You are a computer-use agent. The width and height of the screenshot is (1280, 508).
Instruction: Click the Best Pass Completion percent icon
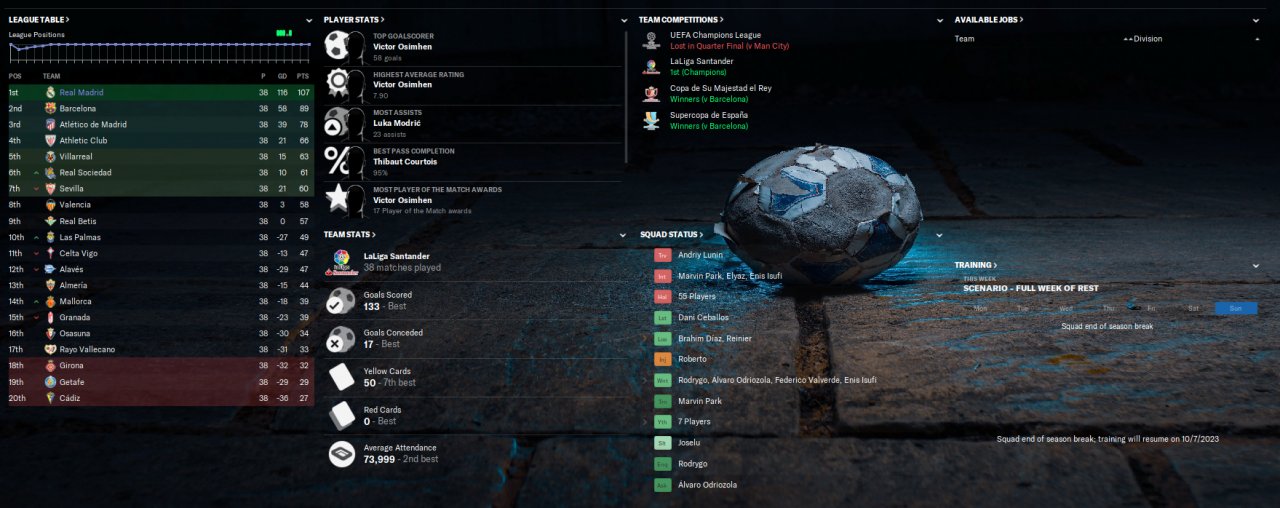338,160
